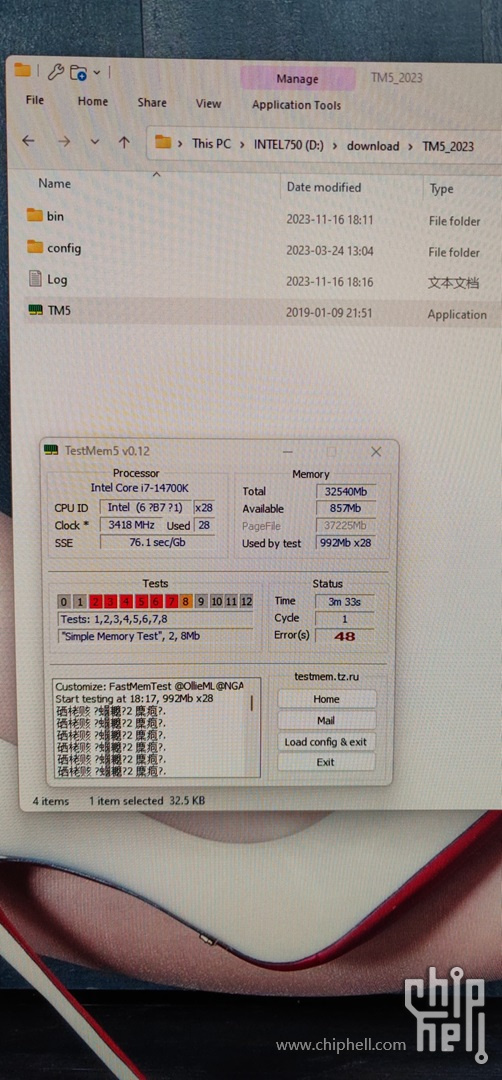Click Load config & exit button
Image resolution: width=502 pixels, height=1080 pixels.
point(326,742)
